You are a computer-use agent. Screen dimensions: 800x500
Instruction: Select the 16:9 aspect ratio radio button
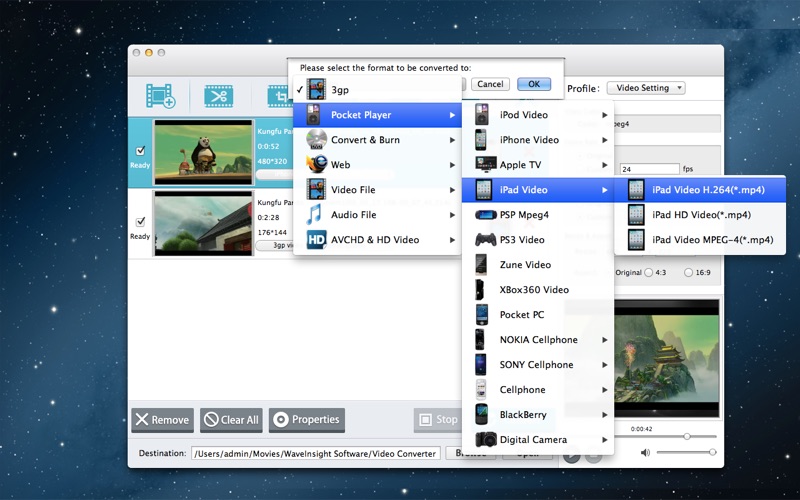tap(688, 272)
